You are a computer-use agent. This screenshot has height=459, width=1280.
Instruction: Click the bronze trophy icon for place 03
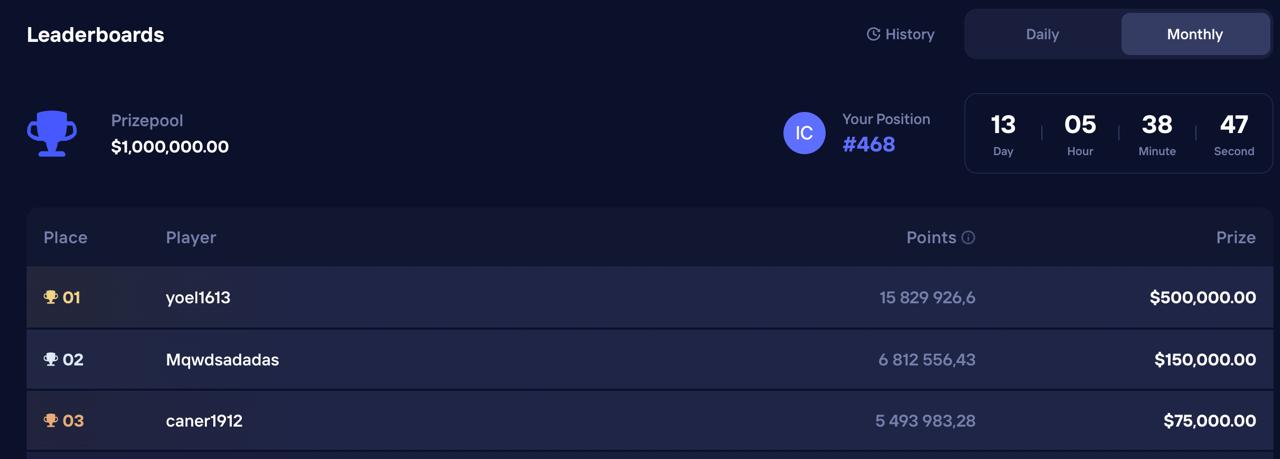pyautogui.click(x=51, y=421)
